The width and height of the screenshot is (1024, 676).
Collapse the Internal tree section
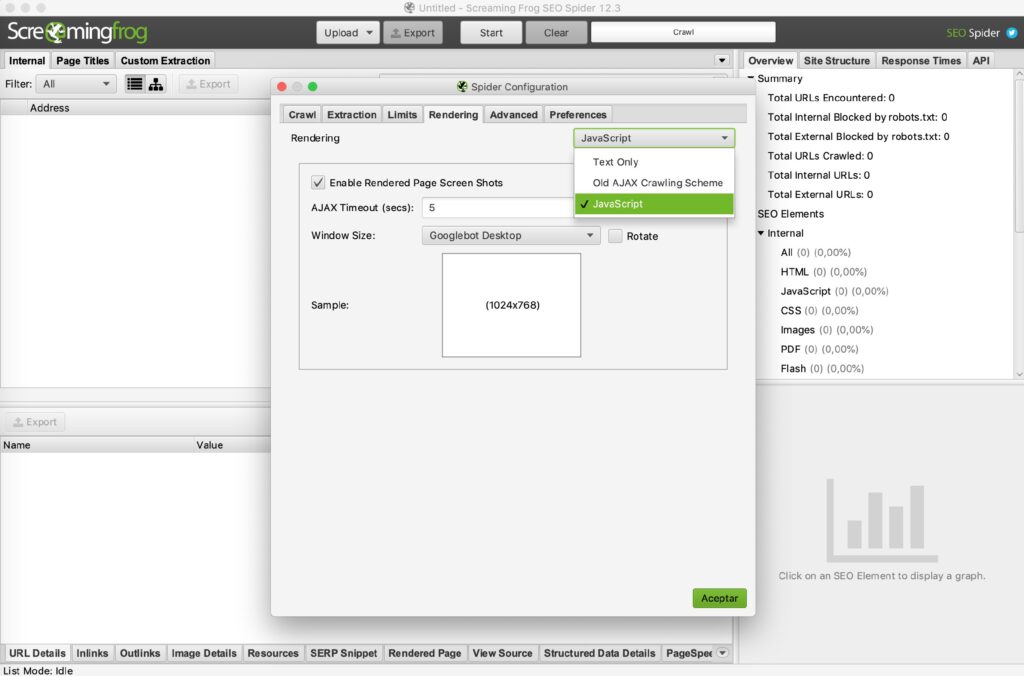(761, 233)
